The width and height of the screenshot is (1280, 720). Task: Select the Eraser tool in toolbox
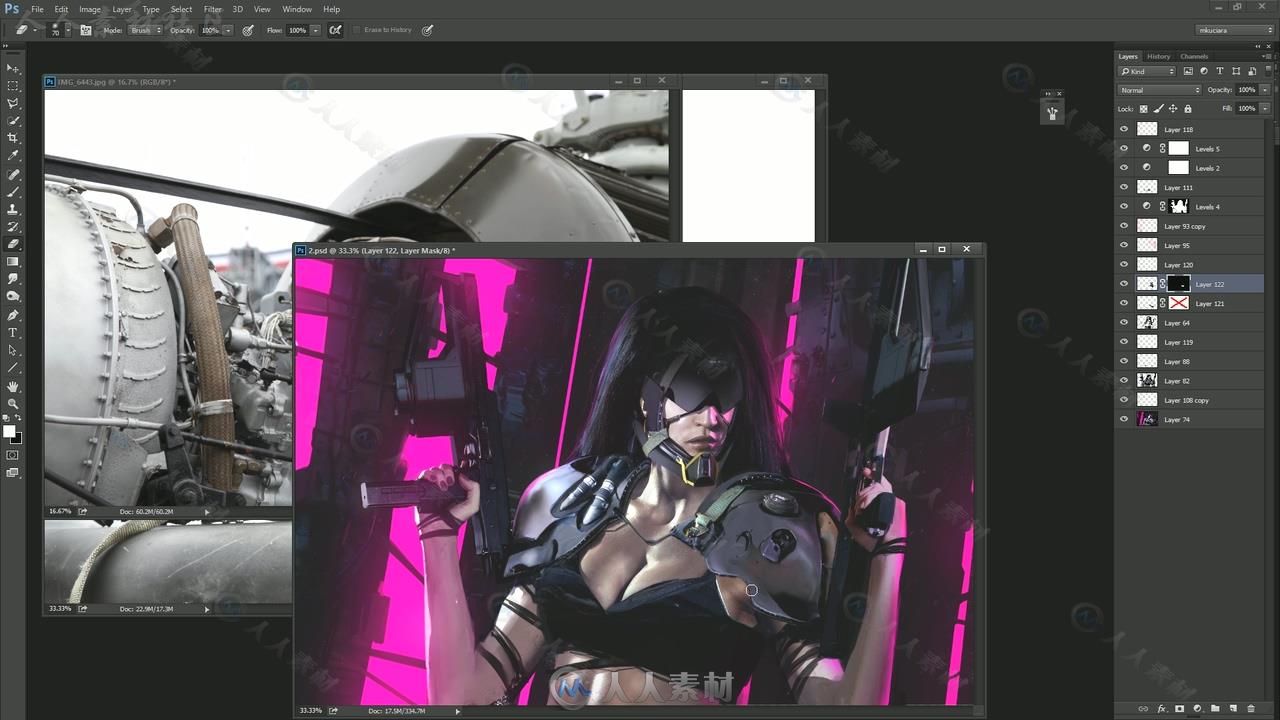point(13,244)
